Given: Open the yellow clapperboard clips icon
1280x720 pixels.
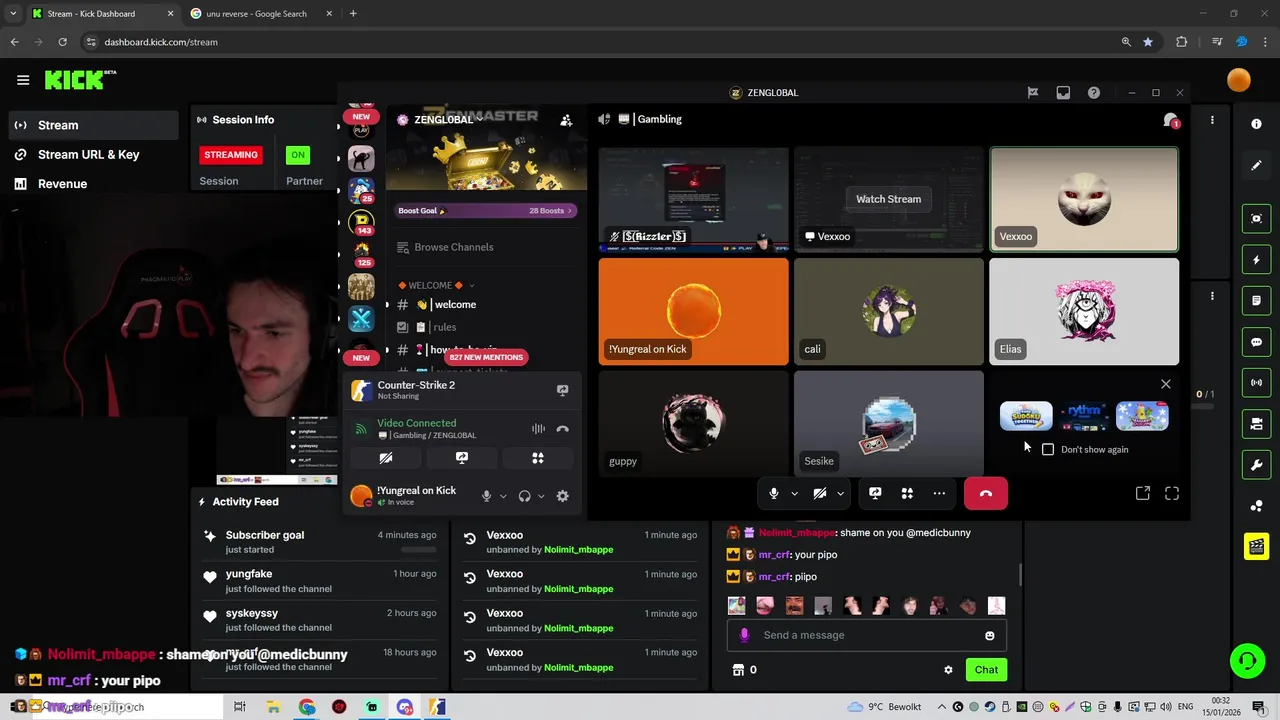Looking at the screenshot, I should [x=1257, y=546].
